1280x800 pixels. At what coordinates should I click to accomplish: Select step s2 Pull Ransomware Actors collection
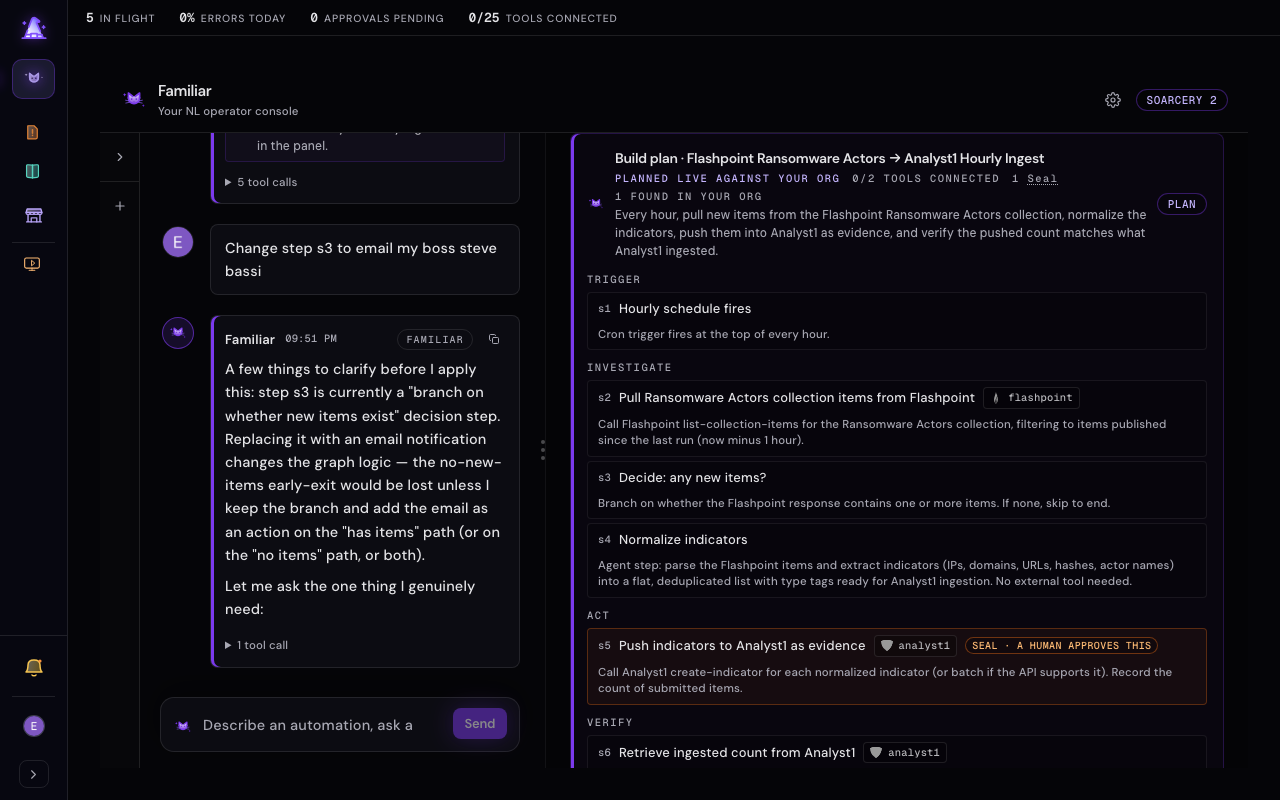tap(897, 419)
